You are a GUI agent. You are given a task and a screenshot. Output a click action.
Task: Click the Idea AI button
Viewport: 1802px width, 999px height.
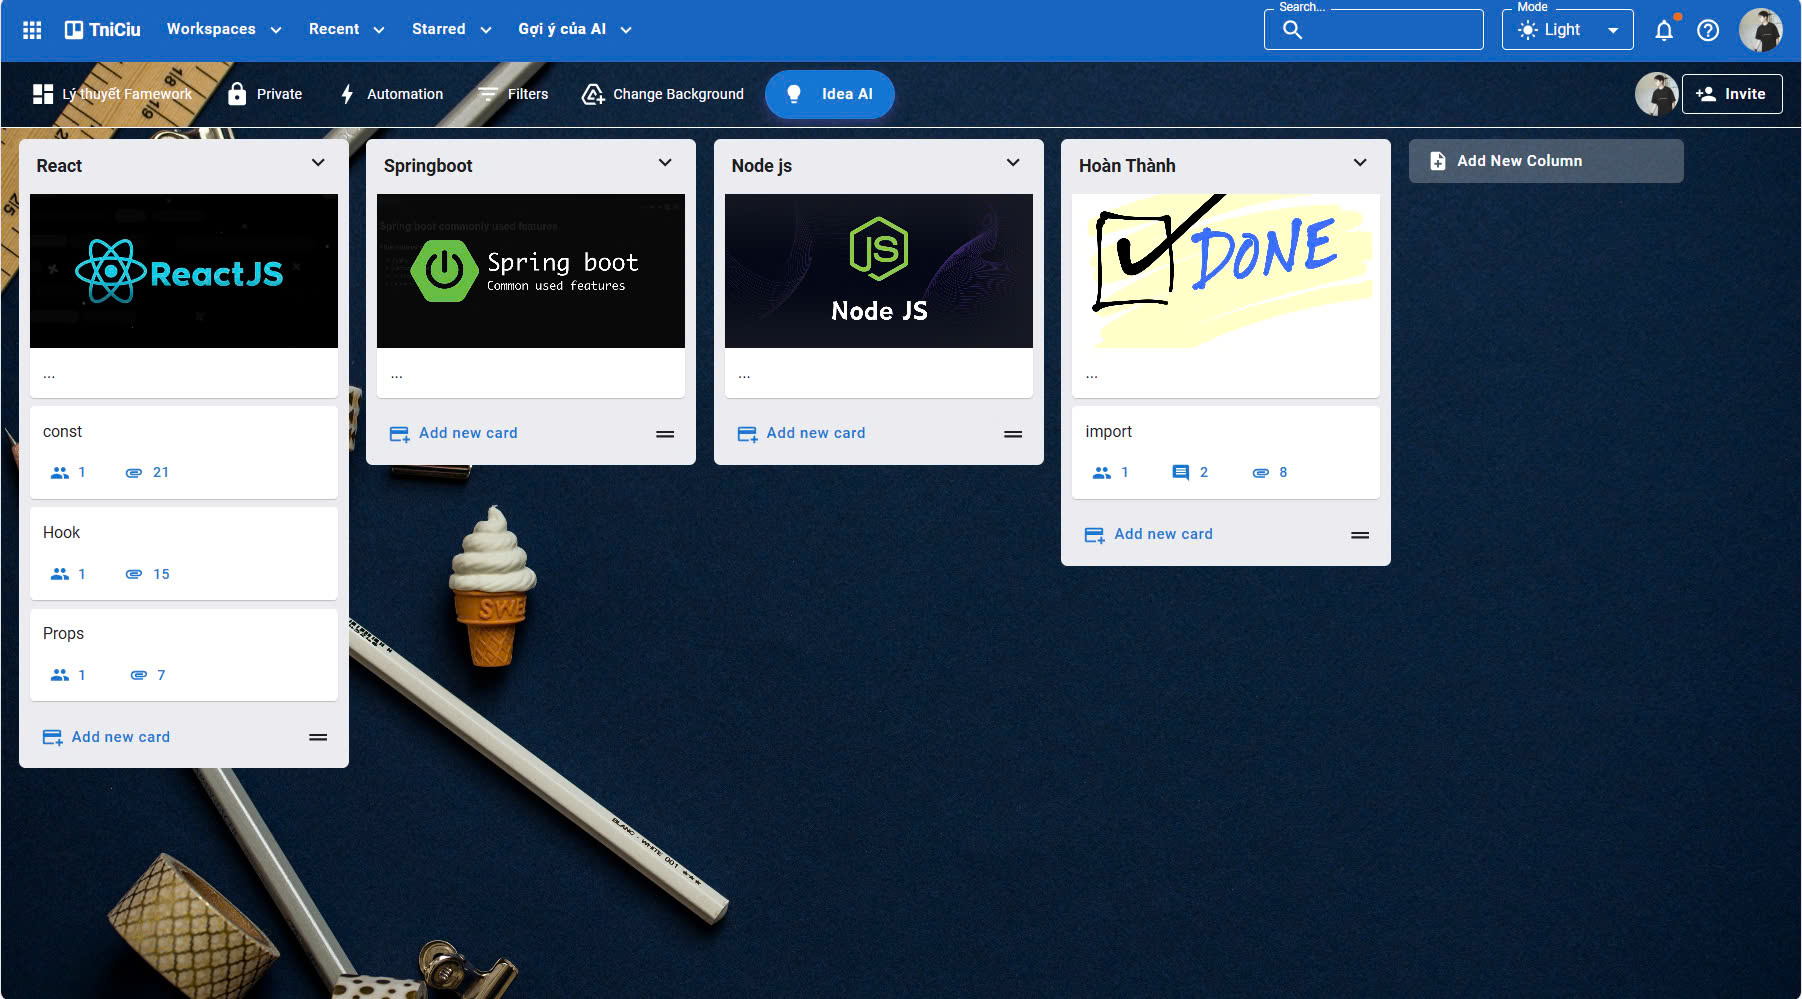[x=830, y=94]
